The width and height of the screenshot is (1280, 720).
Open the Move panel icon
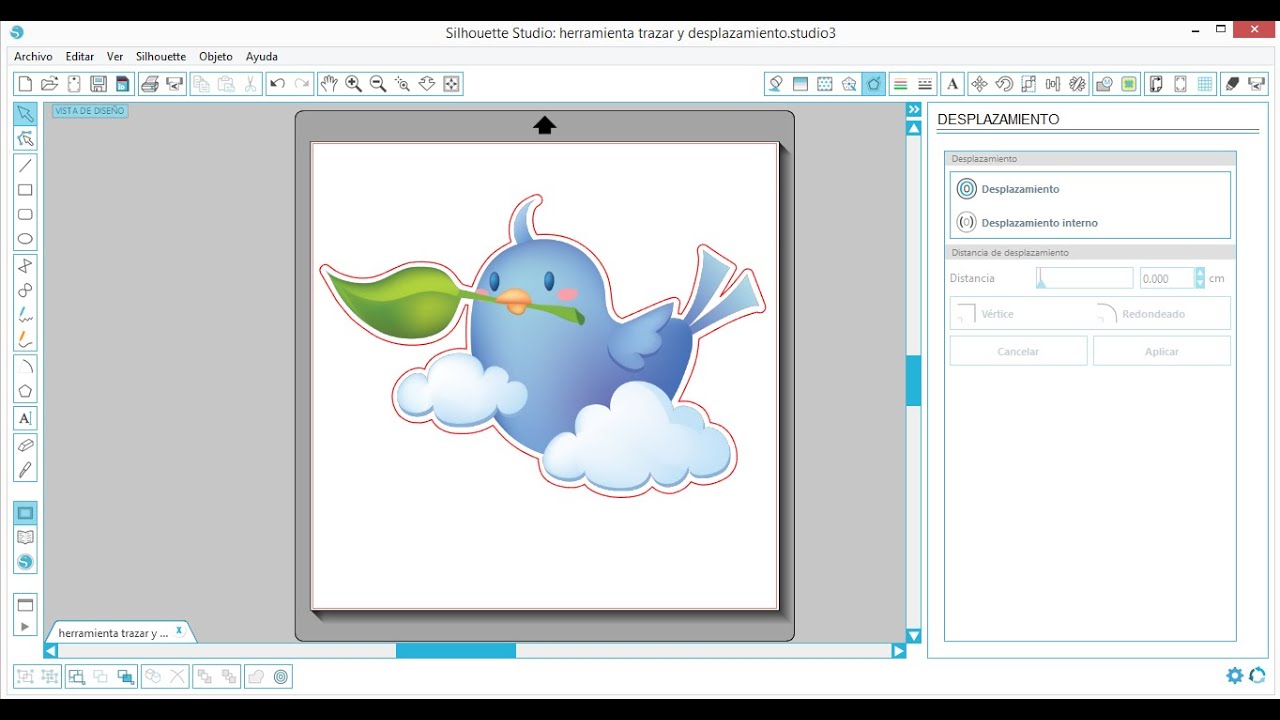980,84
